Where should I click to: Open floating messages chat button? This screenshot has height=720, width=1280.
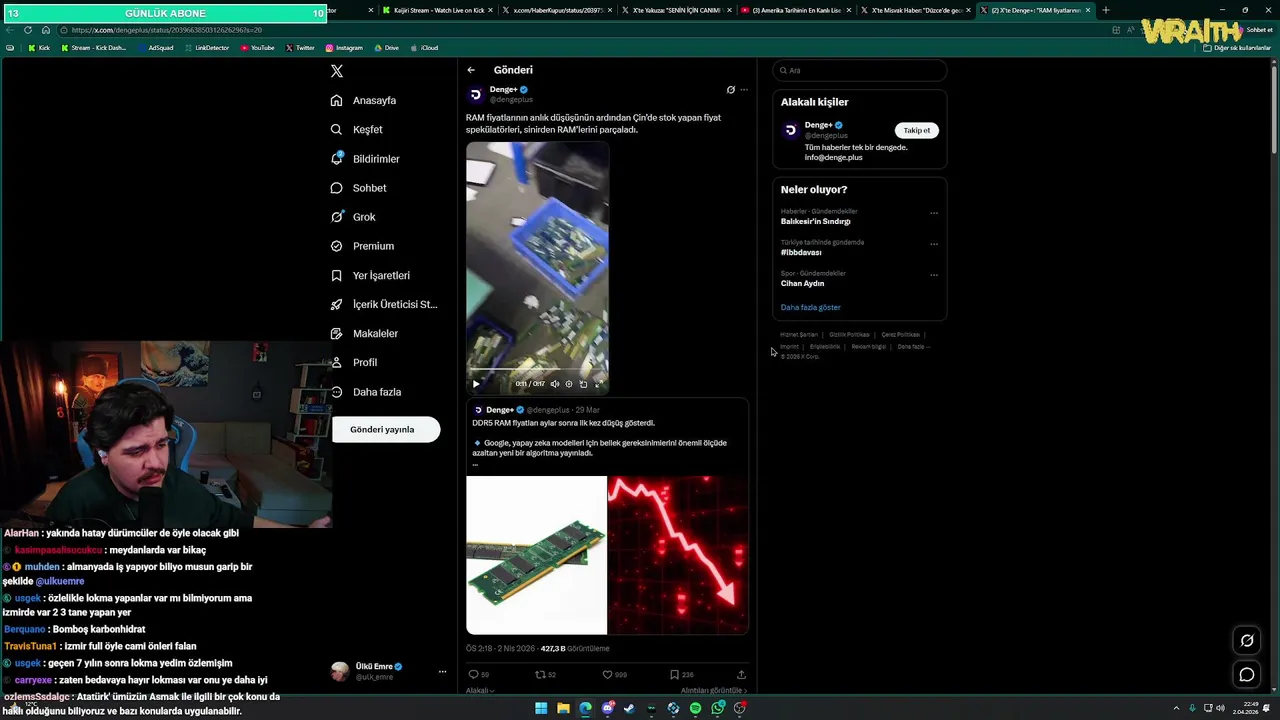[1247, 675]
